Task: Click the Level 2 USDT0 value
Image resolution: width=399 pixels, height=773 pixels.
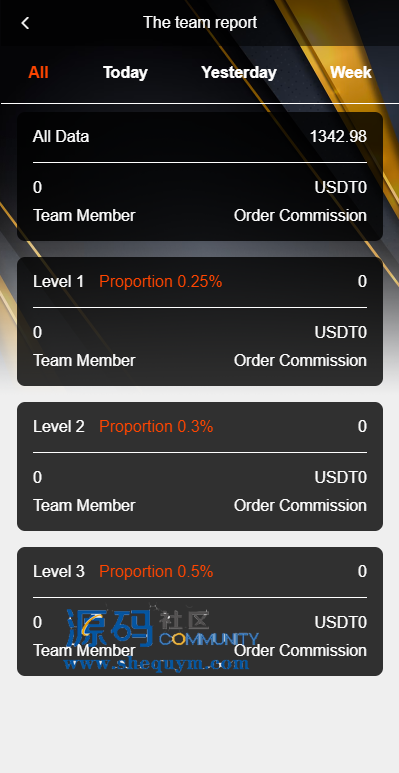Action: click(341, 478)
